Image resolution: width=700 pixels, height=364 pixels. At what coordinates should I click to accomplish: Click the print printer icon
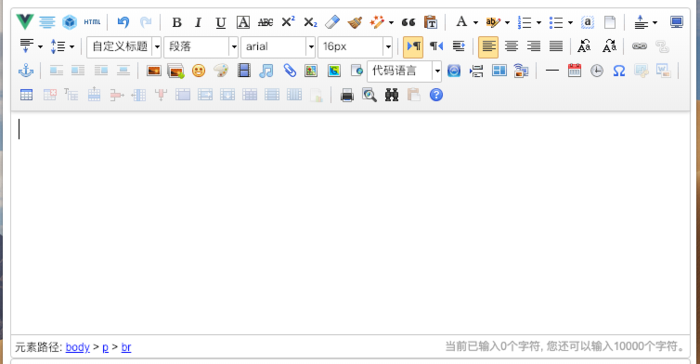click(347, 95)
